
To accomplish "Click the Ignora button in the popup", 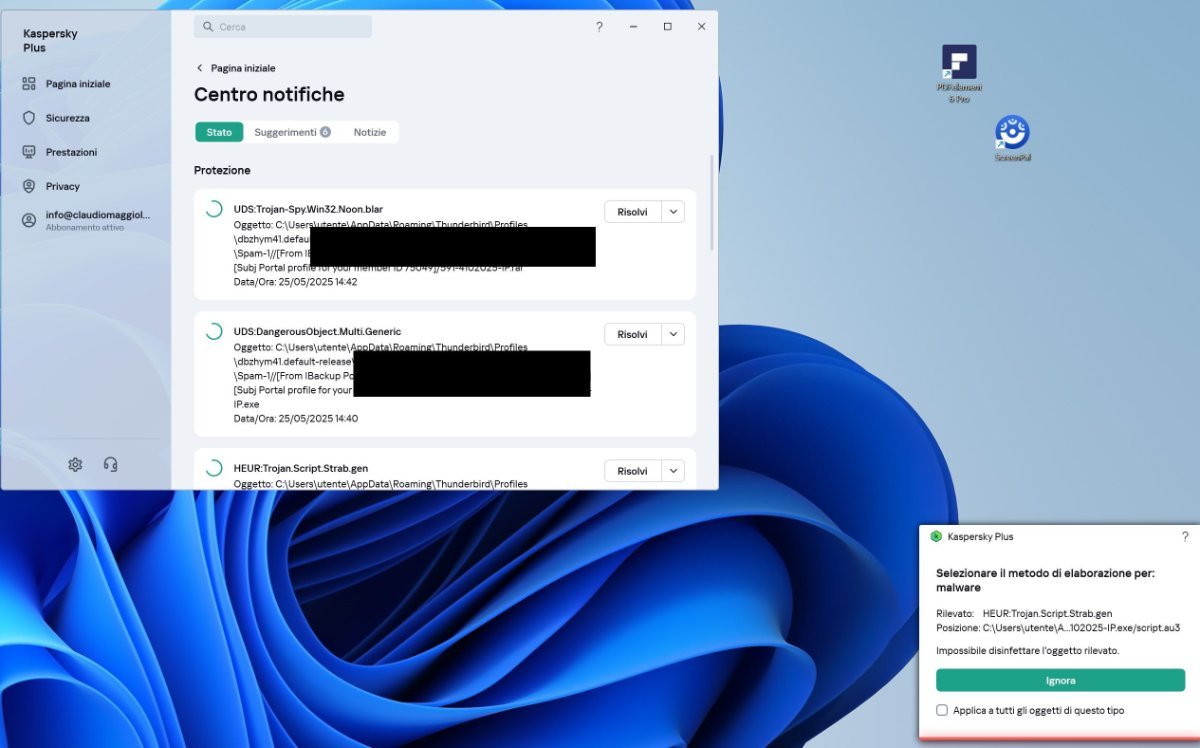I will 1060,680.
